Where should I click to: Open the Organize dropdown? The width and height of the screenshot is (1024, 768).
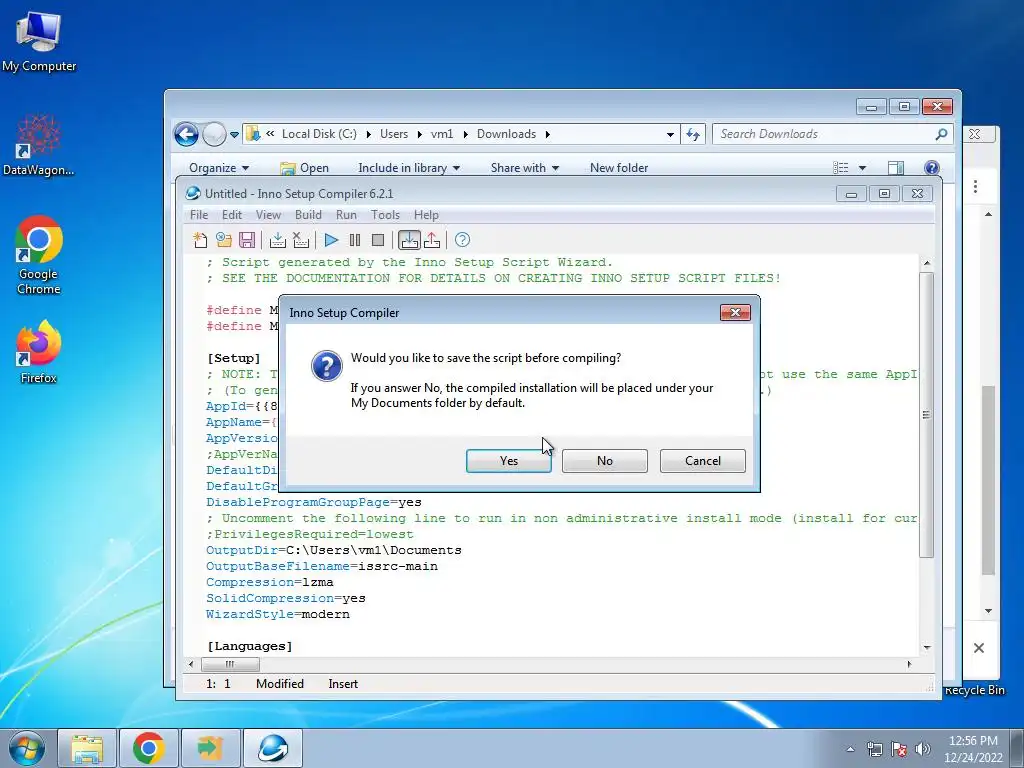219,168
